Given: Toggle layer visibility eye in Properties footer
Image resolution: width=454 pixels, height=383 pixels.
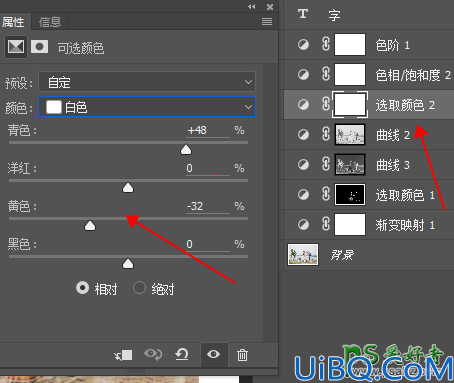Looking at the screenshot, I should click(213, 354).
